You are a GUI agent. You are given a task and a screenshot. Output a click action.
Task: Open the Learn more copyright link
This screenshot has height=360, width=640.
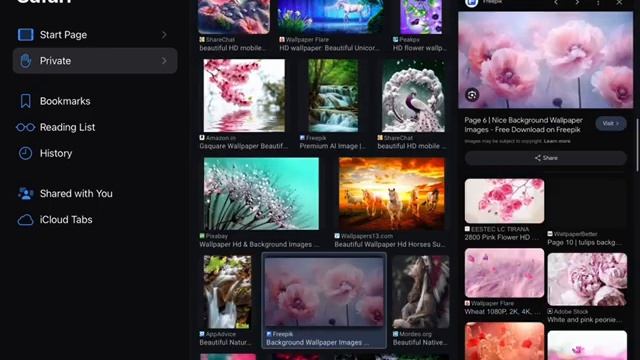[557, 141]
